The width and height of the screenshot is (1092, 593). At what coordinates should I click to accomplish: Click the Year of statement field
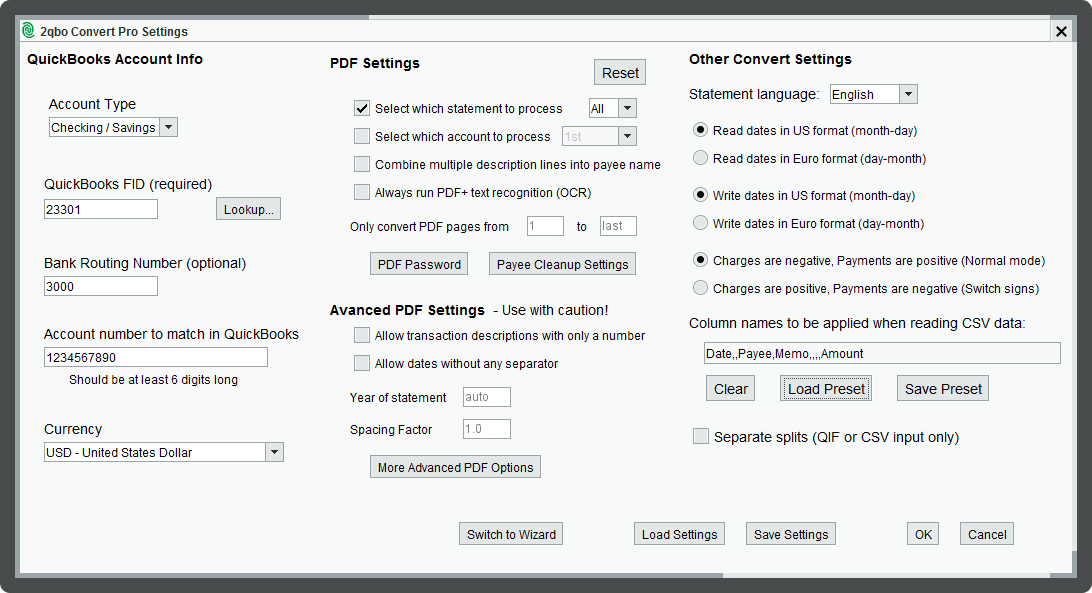pos(487,396)
